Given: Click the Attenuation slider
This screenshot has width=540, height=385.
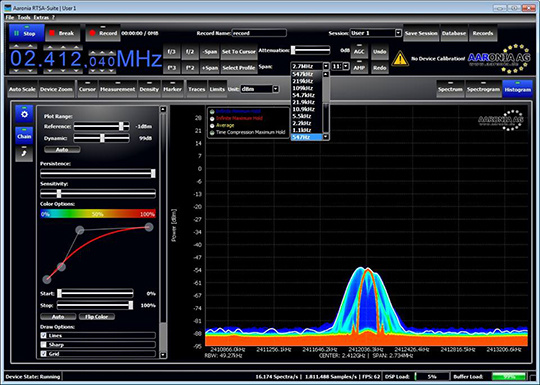Looking at the screenshot, I should [310, 50].
